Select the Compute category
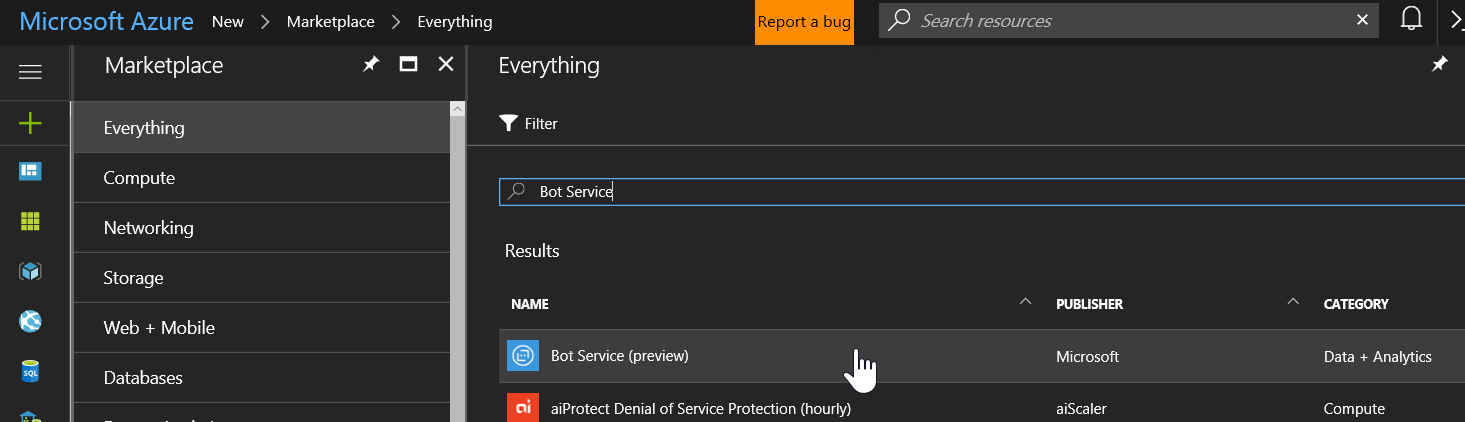Image resolution: width=1465 pixels, height=422 pixels. [139, 178]
